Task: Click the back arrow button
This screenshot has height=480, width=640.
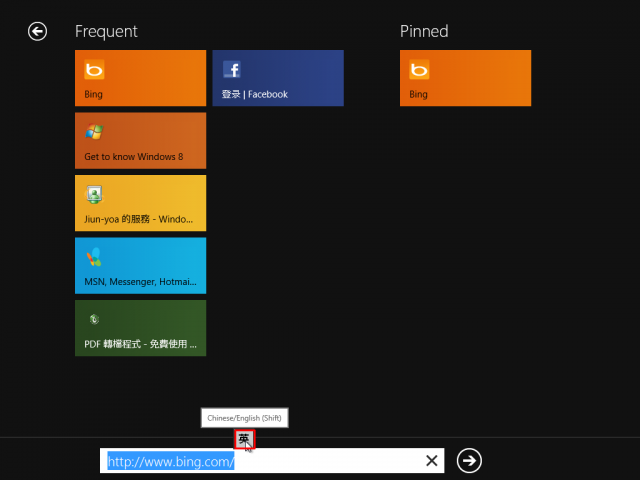Action: [x=37, y=31]
